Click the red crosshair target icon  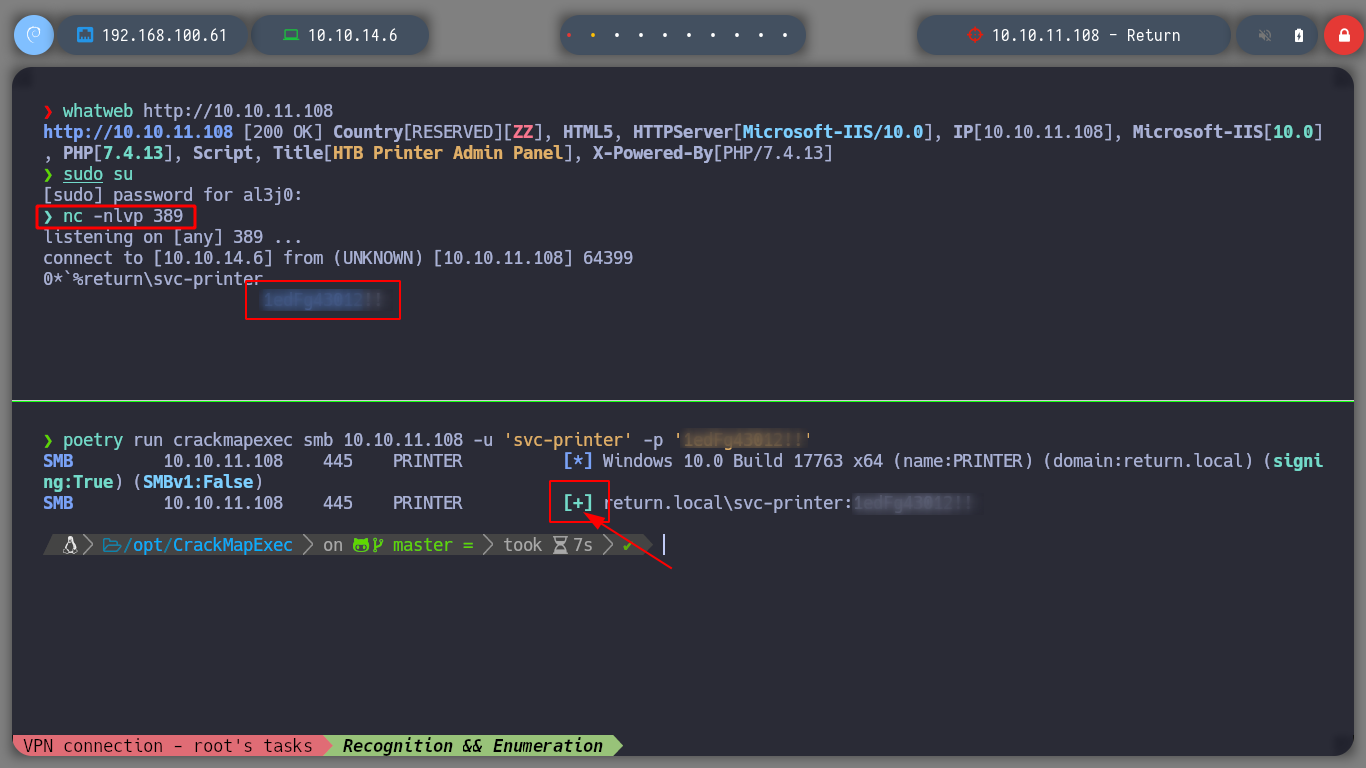click(x=975, y=35)
